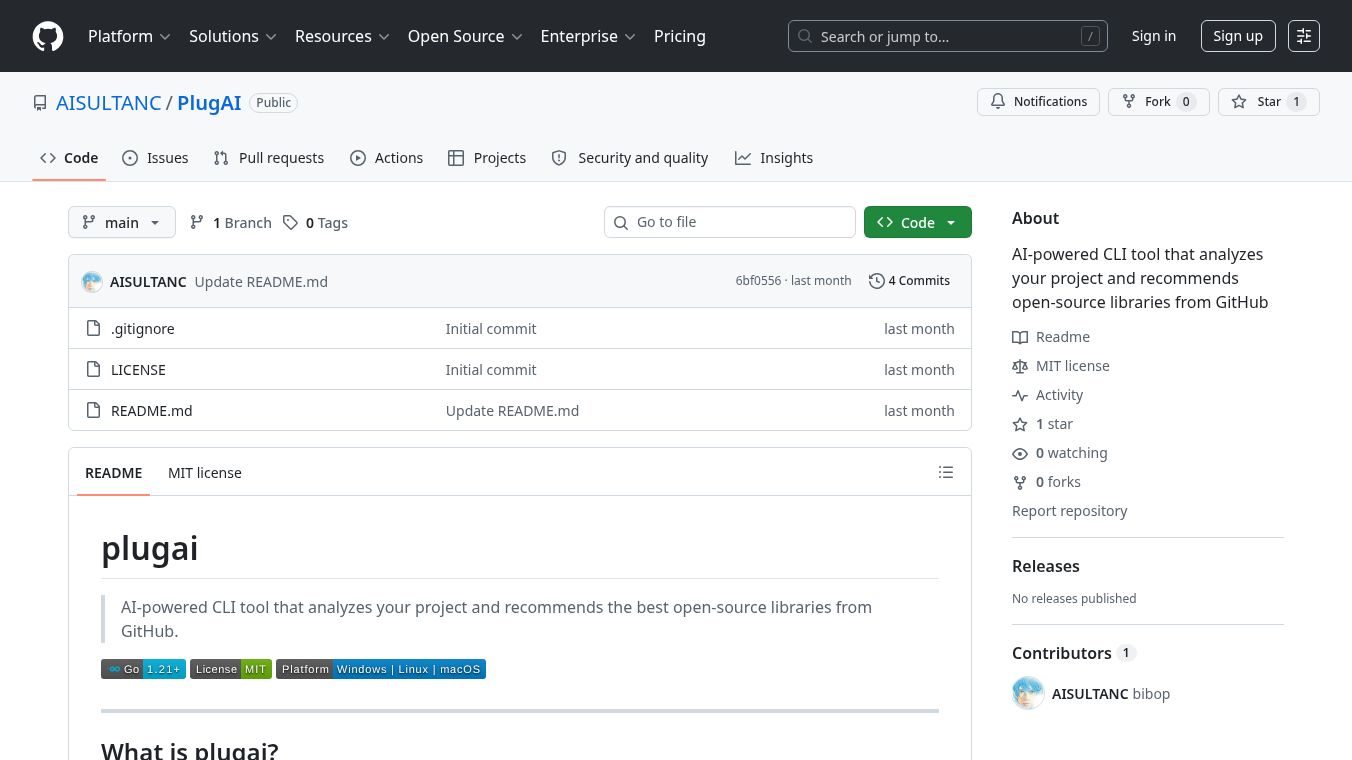Expand the Resources menu
Image resolution: width=1352 pixels, height=760 pixels.
[x=341, y=36]
